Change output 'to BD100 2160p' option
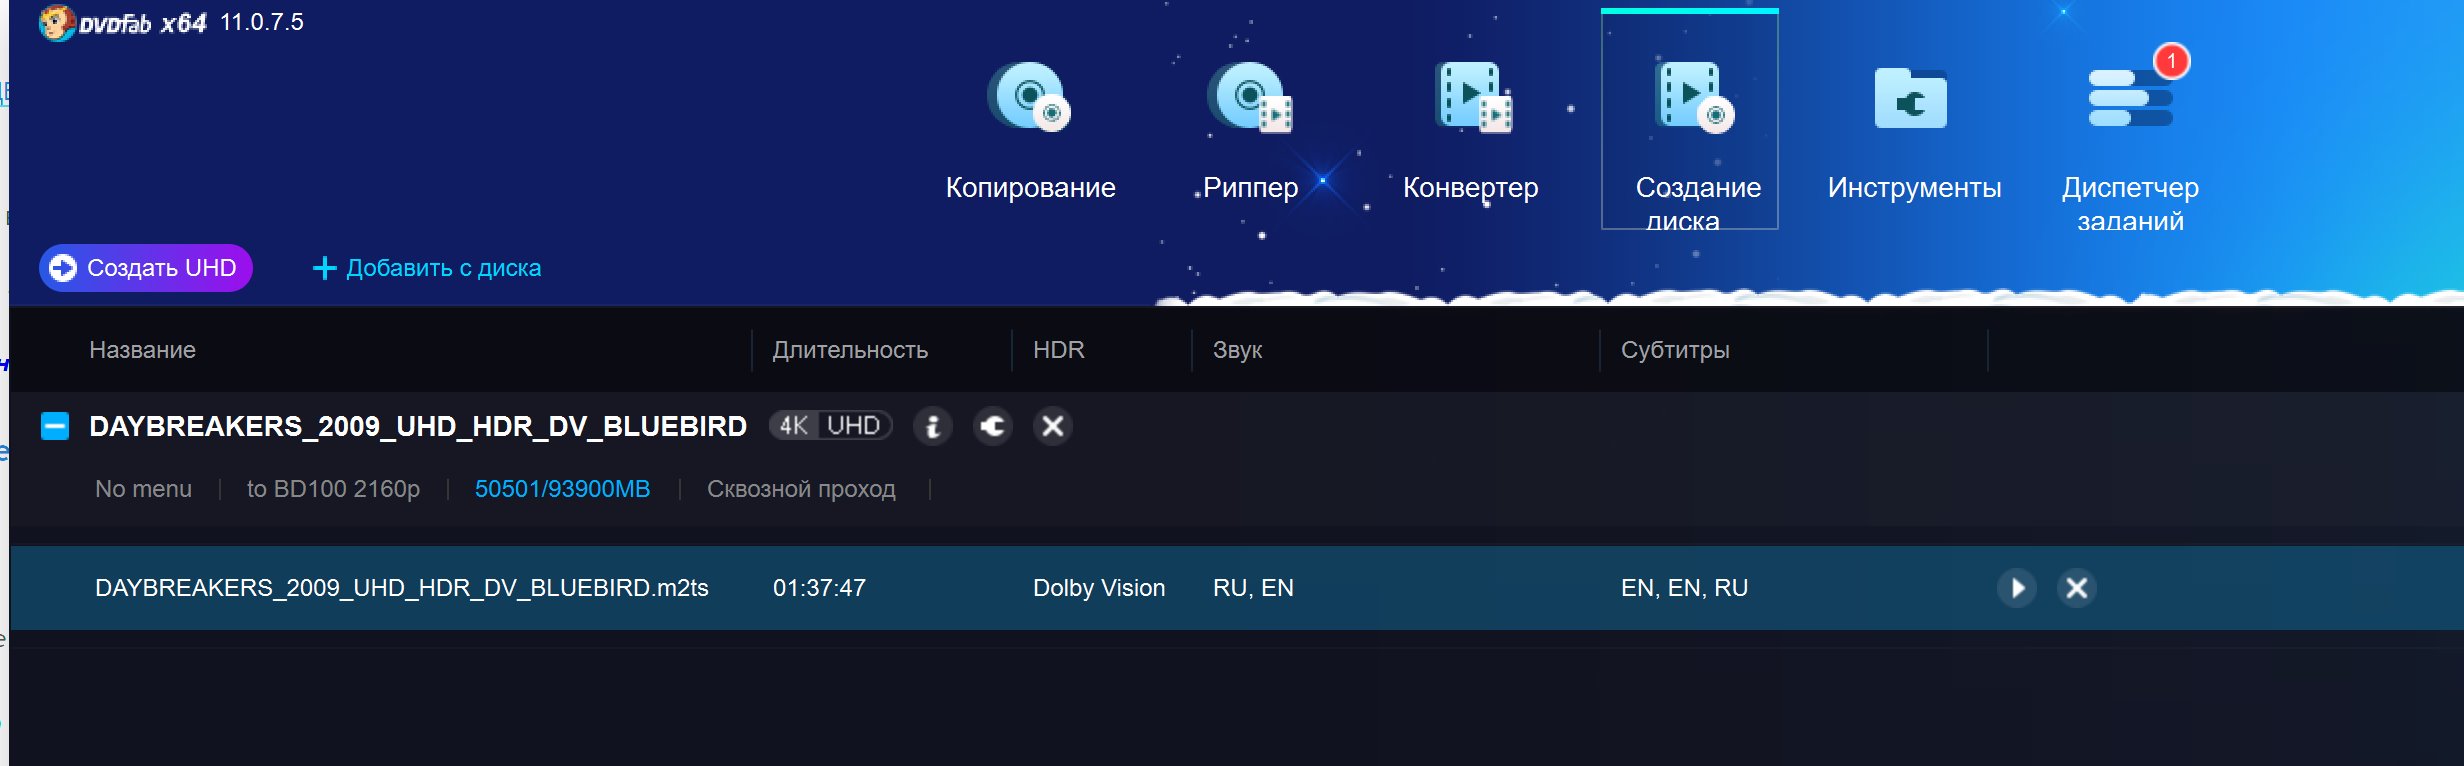2464x766 pixels. pyautogui.click(x=333, y=489)
